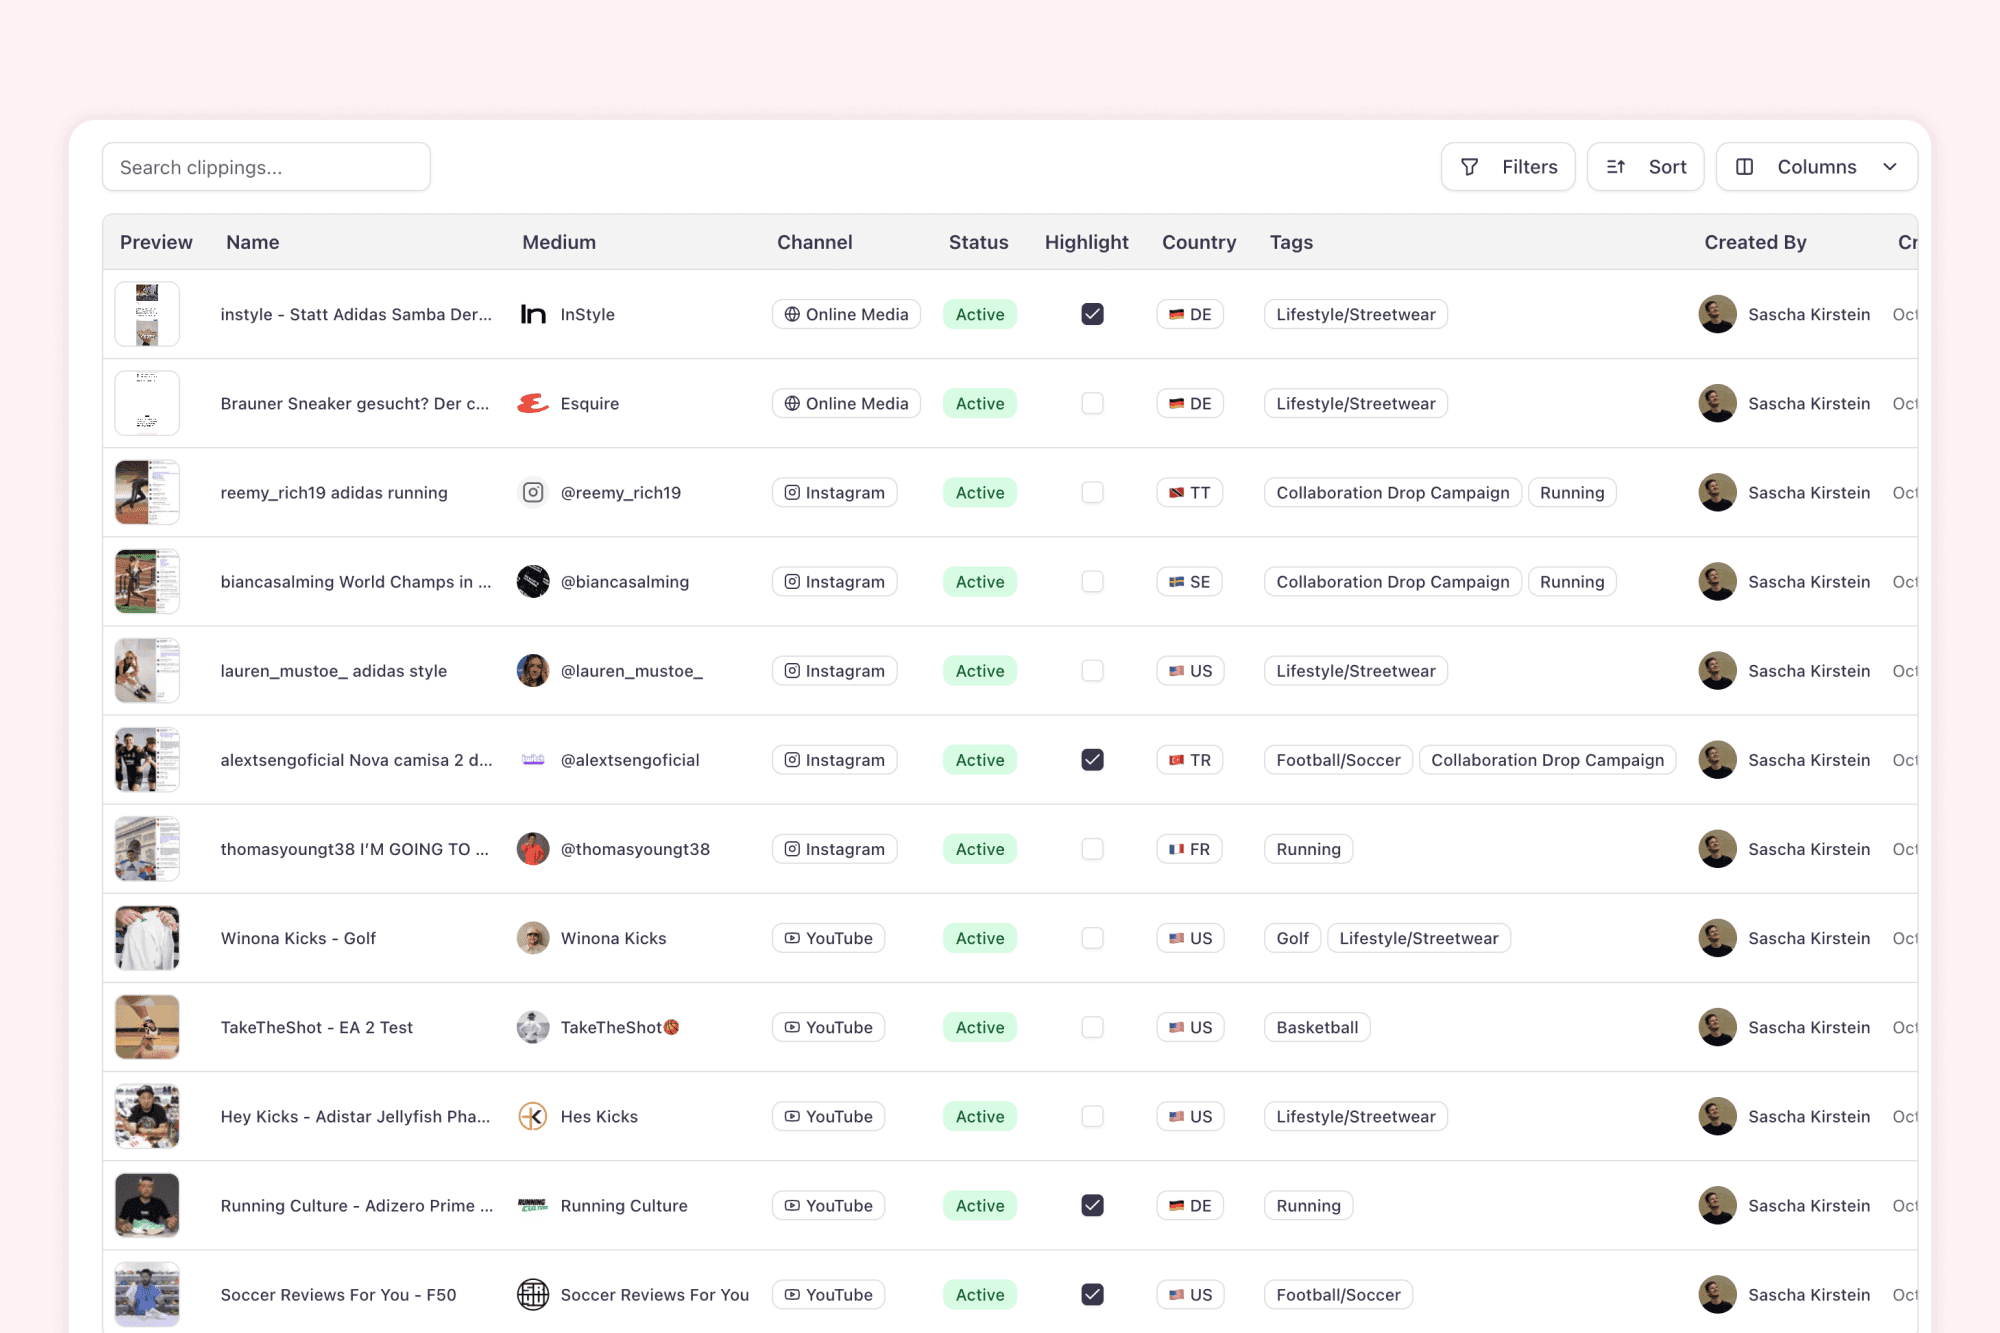2000x1333 pixels.
Task: Click the Search clippings input field
Action: click(x=265, y=166)
